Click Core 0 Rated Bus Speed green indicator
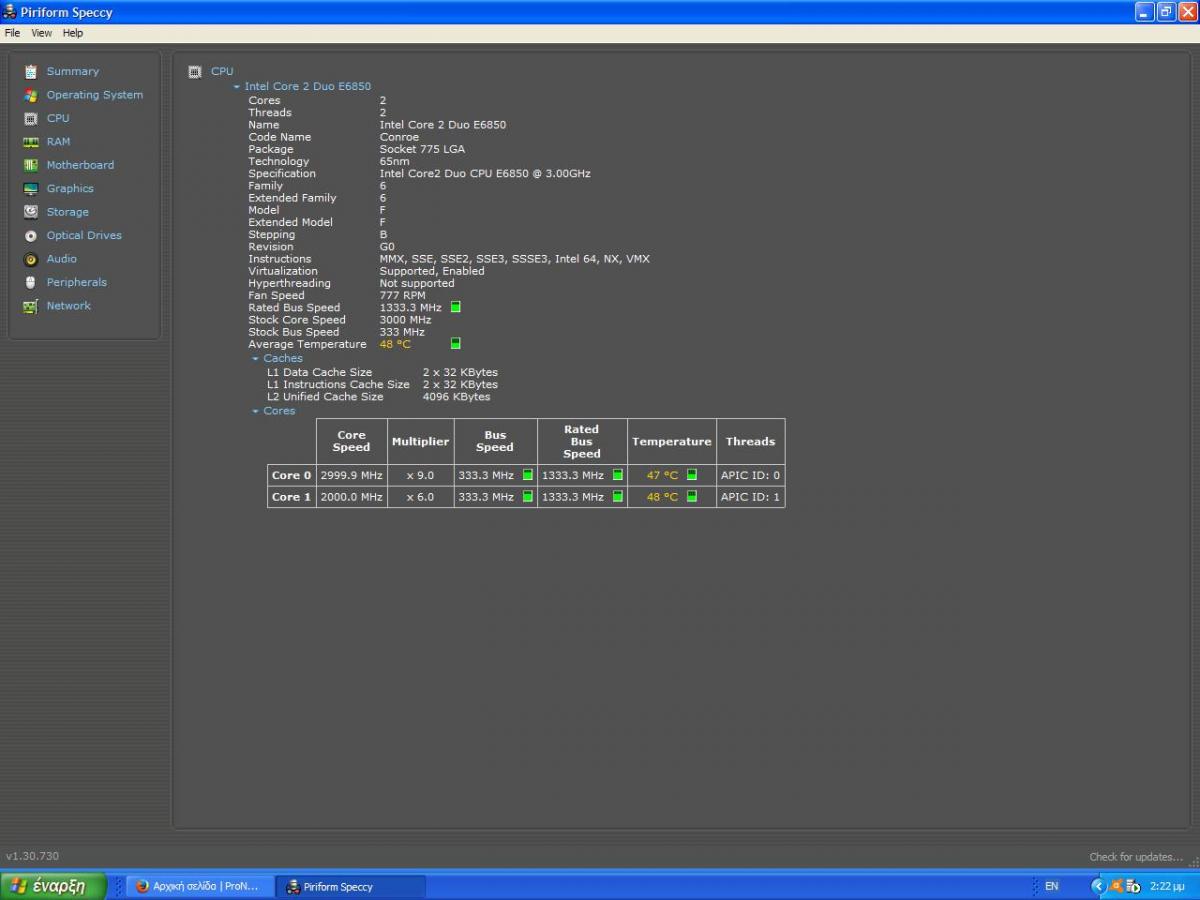This screenshot has width=1200, height=900. pos(617,475)
